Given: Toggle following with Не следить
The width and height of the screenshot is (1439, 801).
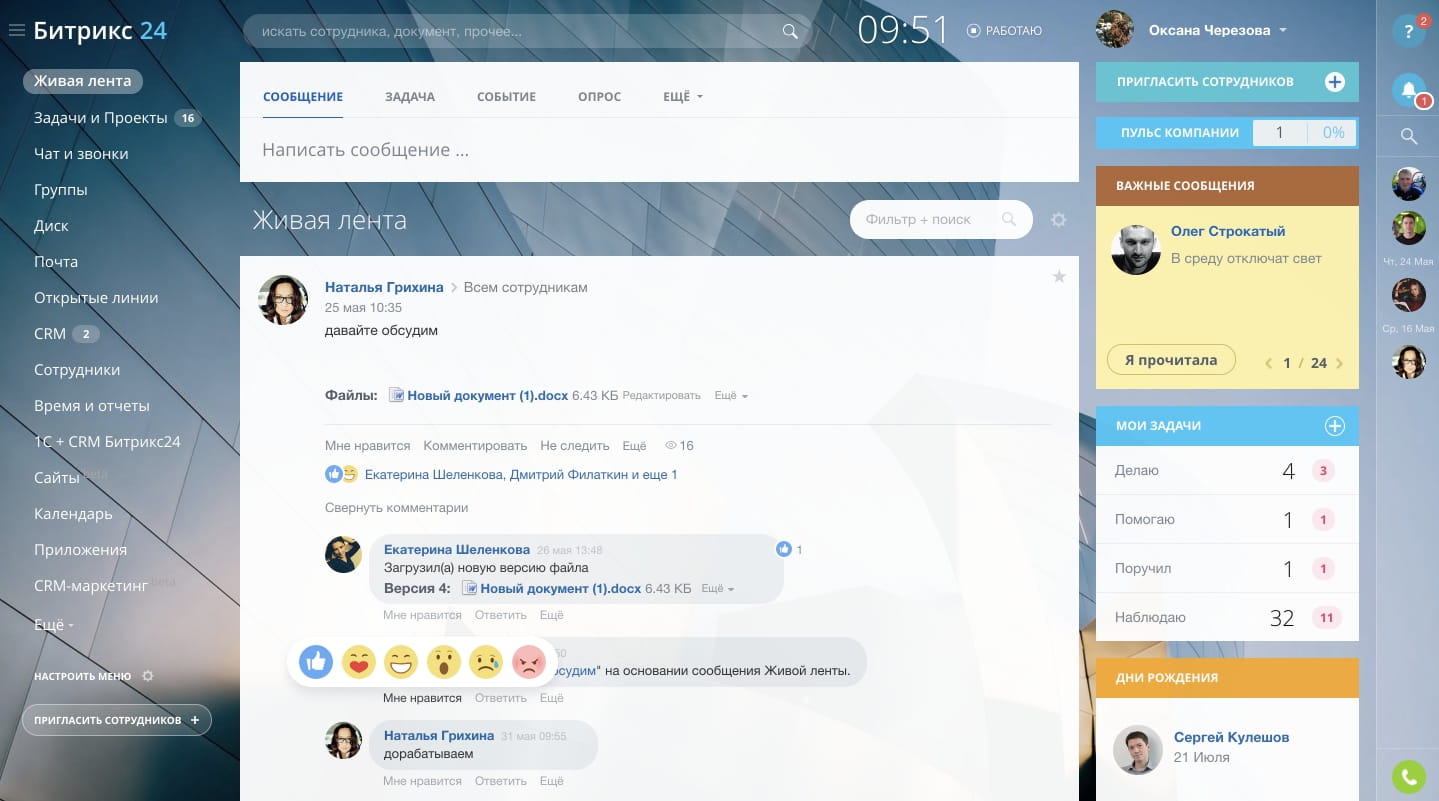Looking at the screenshot, I should coord(574,446).
